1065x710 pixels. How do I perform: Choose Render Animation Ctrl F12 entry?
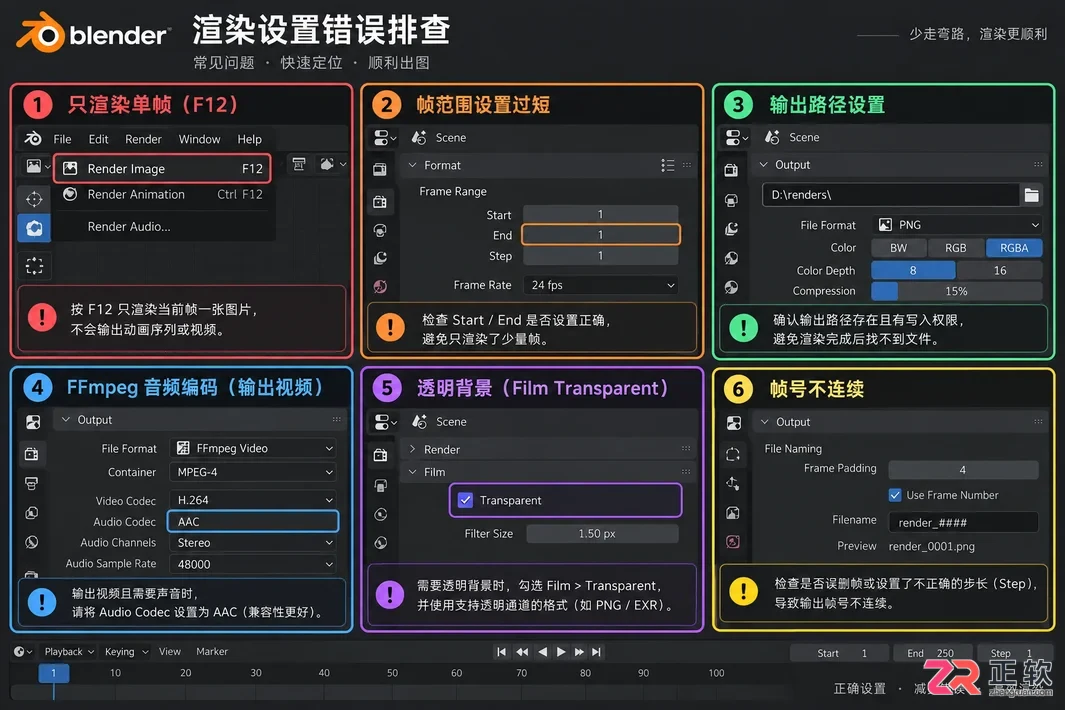(162, 194)
